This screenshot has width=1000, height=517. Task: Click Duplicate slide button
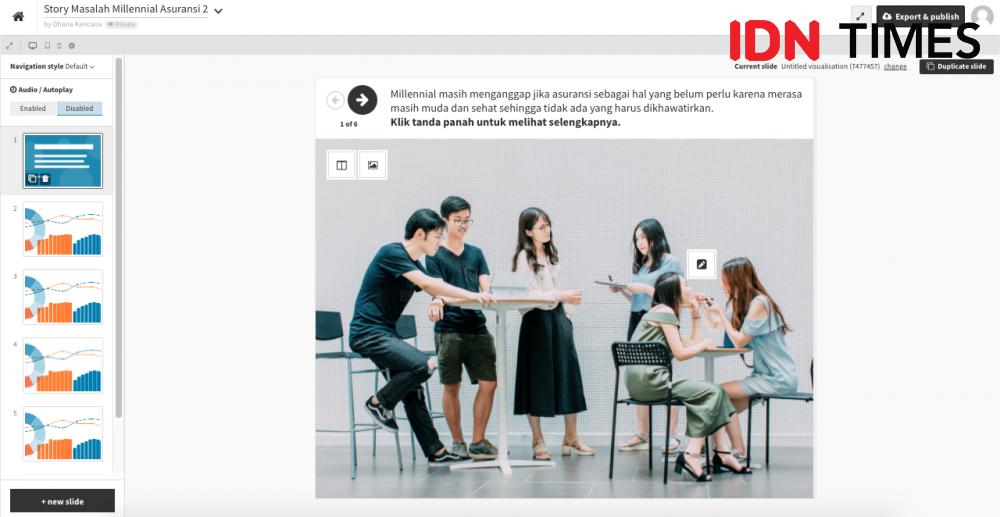pyautogui.click(x=956, y=66)
